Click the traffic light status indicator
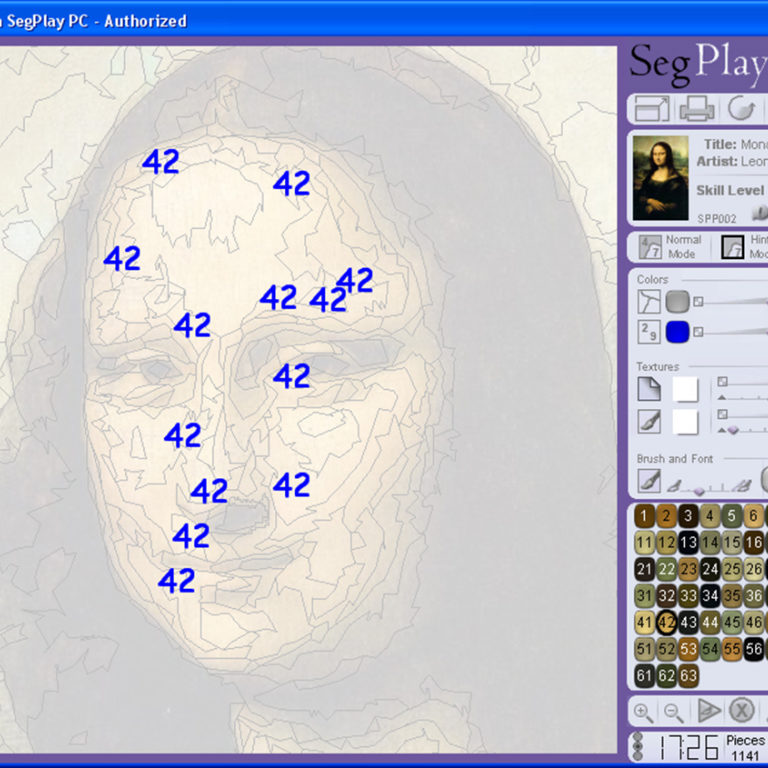This screenshot has height=768, width=768. click(x=638, y=746)
